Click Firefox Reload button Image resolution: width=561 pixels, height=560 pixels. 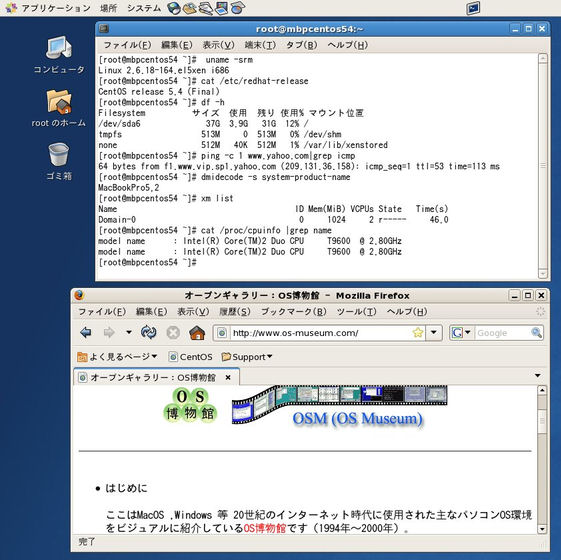(148, 332)
